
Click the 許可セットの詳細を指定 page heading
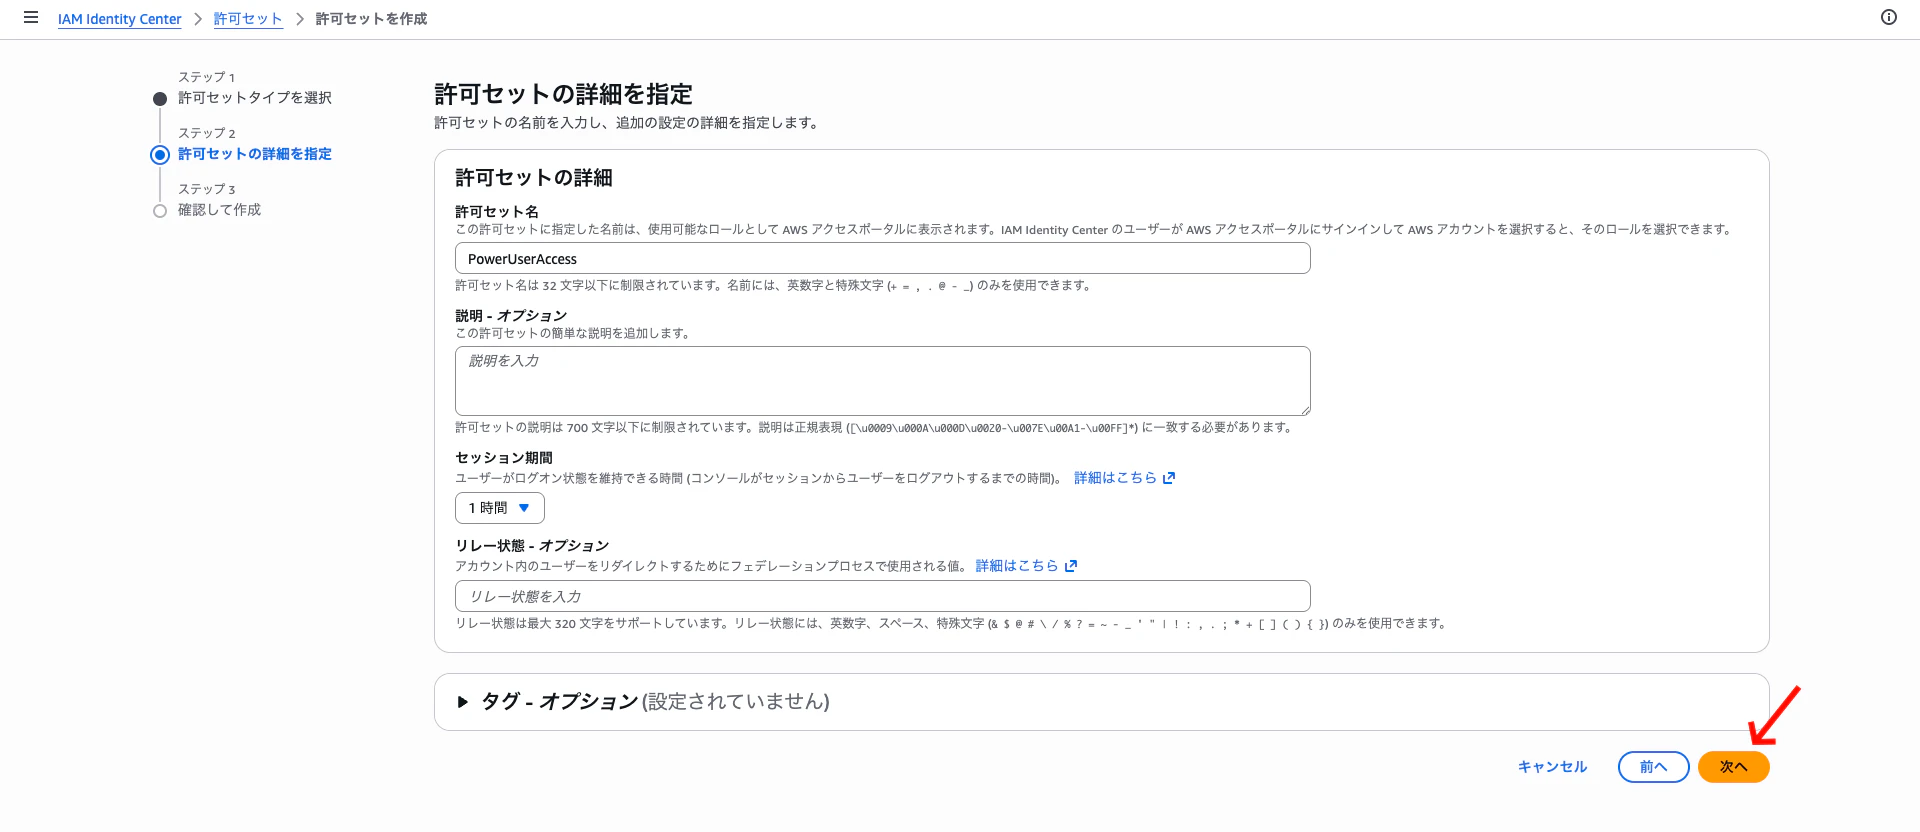(563, 94)
